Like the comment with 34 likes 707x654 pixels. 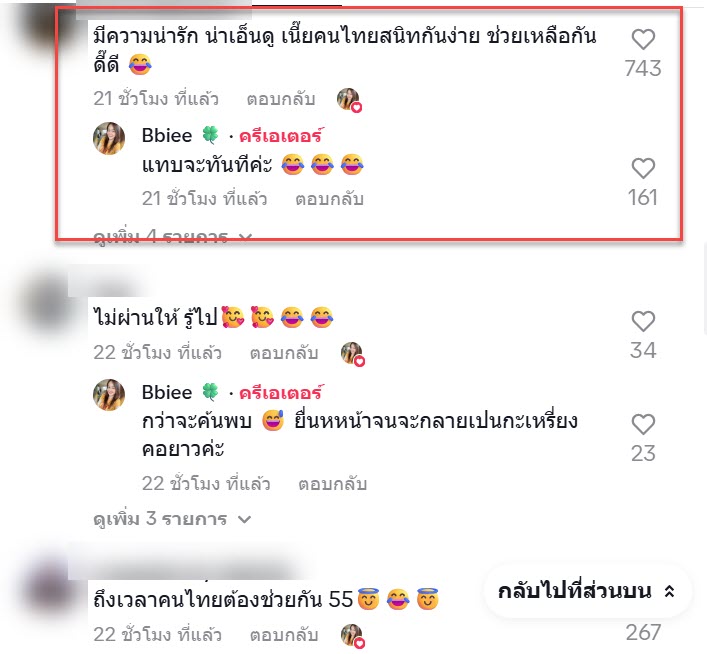[643, 322]
